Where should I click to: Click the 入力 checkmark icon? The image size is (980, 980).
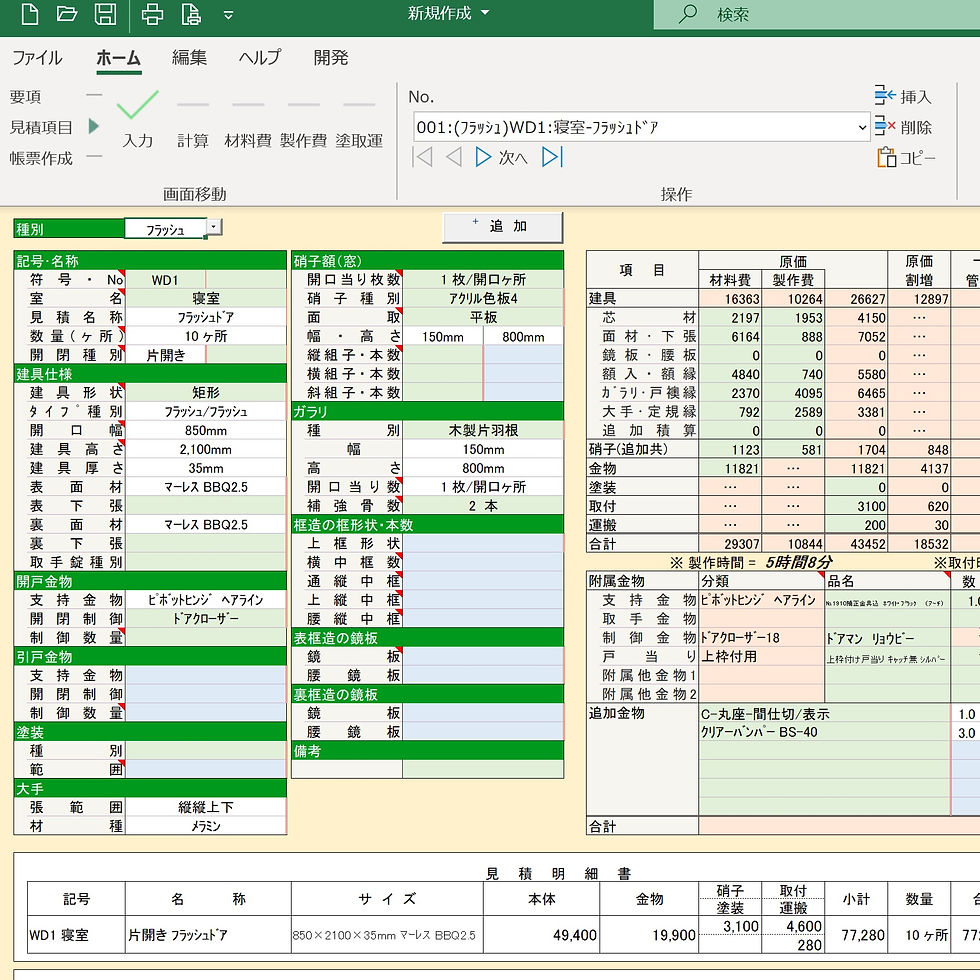pyautogui.click(x=138, y=104)
